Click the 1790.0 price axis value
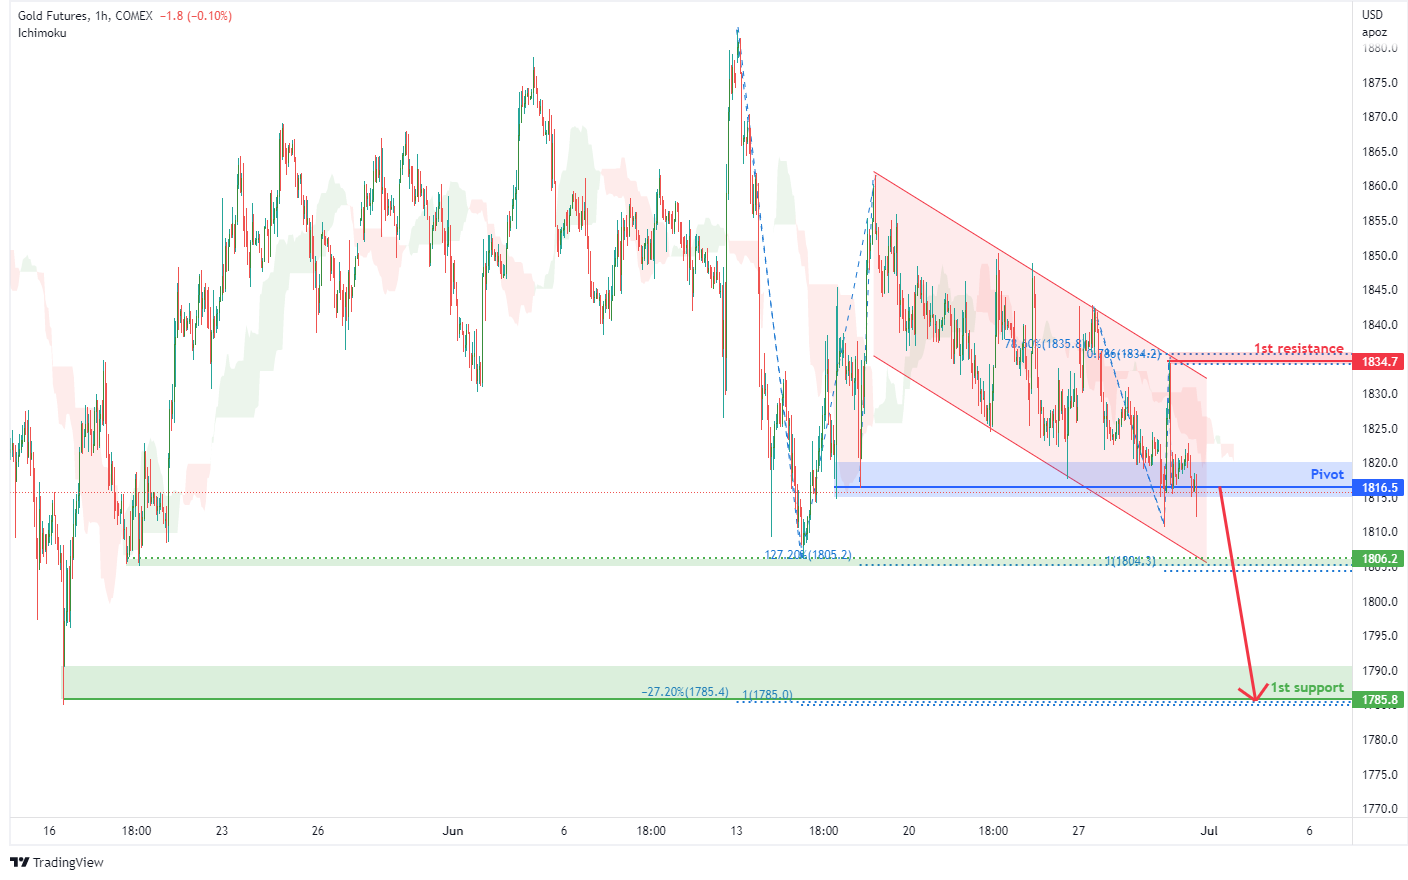Image resolution: width=1408 pixels, height=880 pixels. coord(1379,671)
